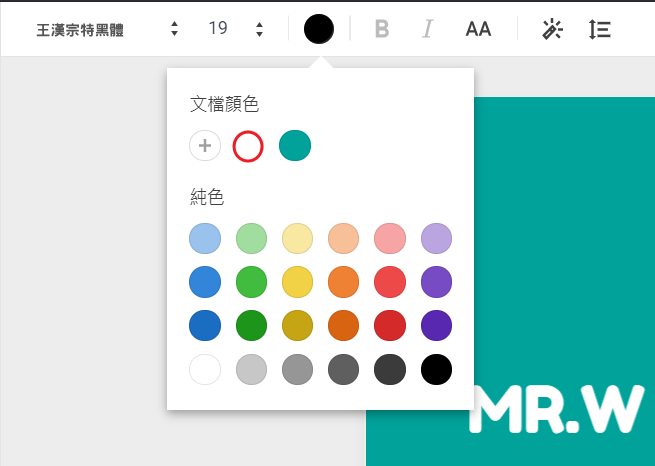655x466 pixels.
Task: Select the dark mustard-yellow swatch
Action: (297, 325)
